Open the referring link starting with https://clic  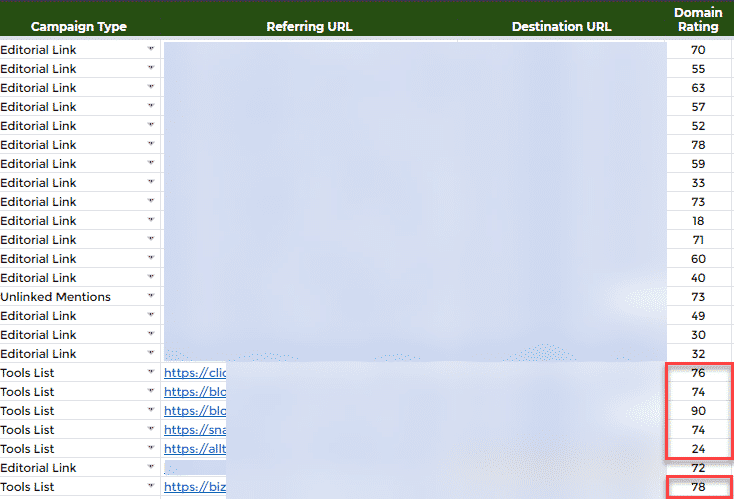tap(195, 373)
